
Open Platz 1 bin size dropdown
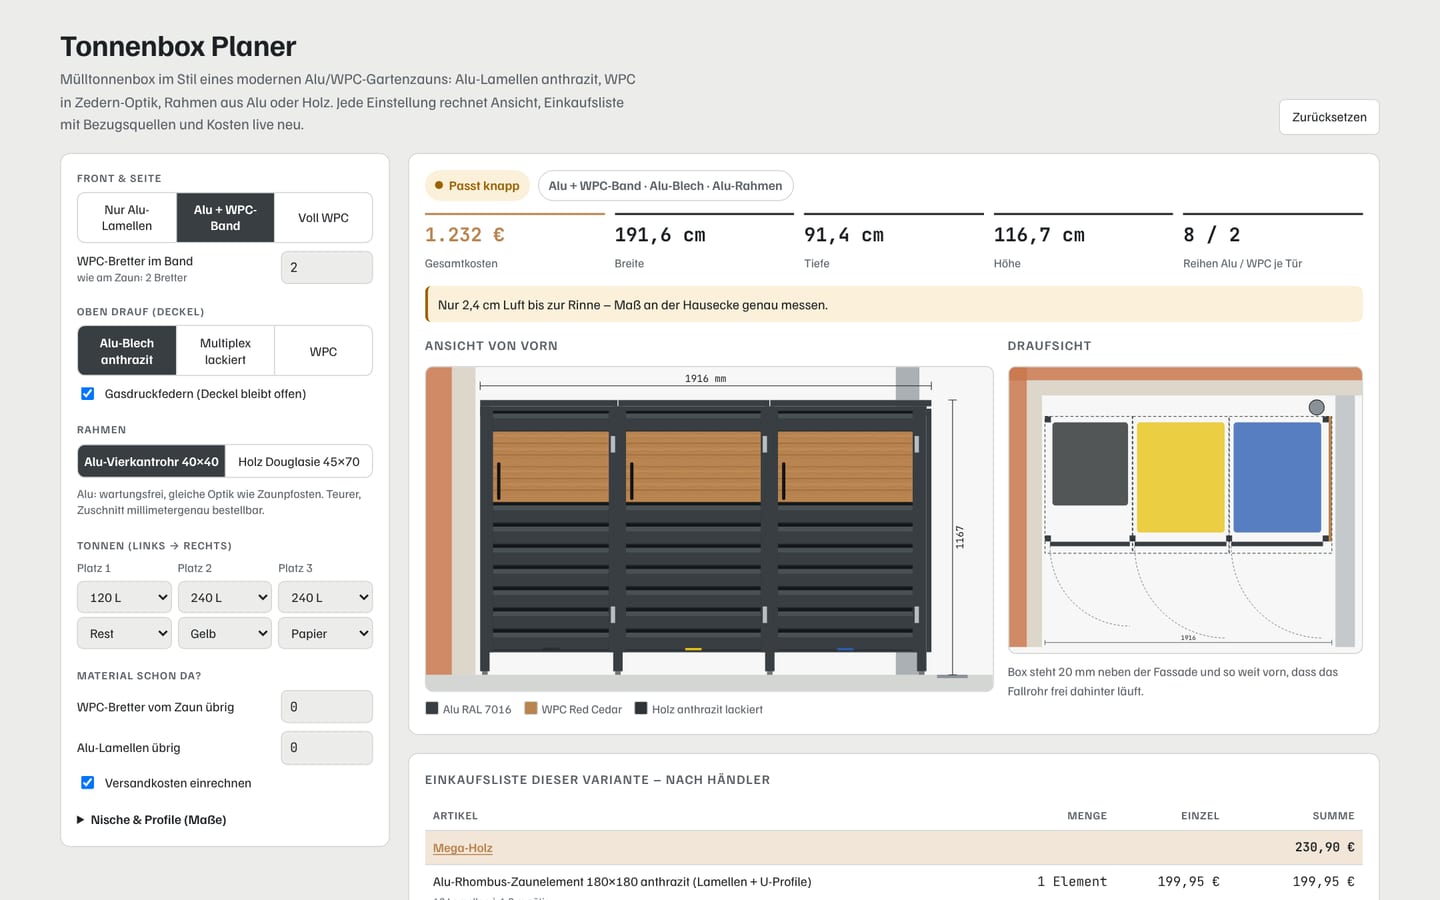point(125,598)
